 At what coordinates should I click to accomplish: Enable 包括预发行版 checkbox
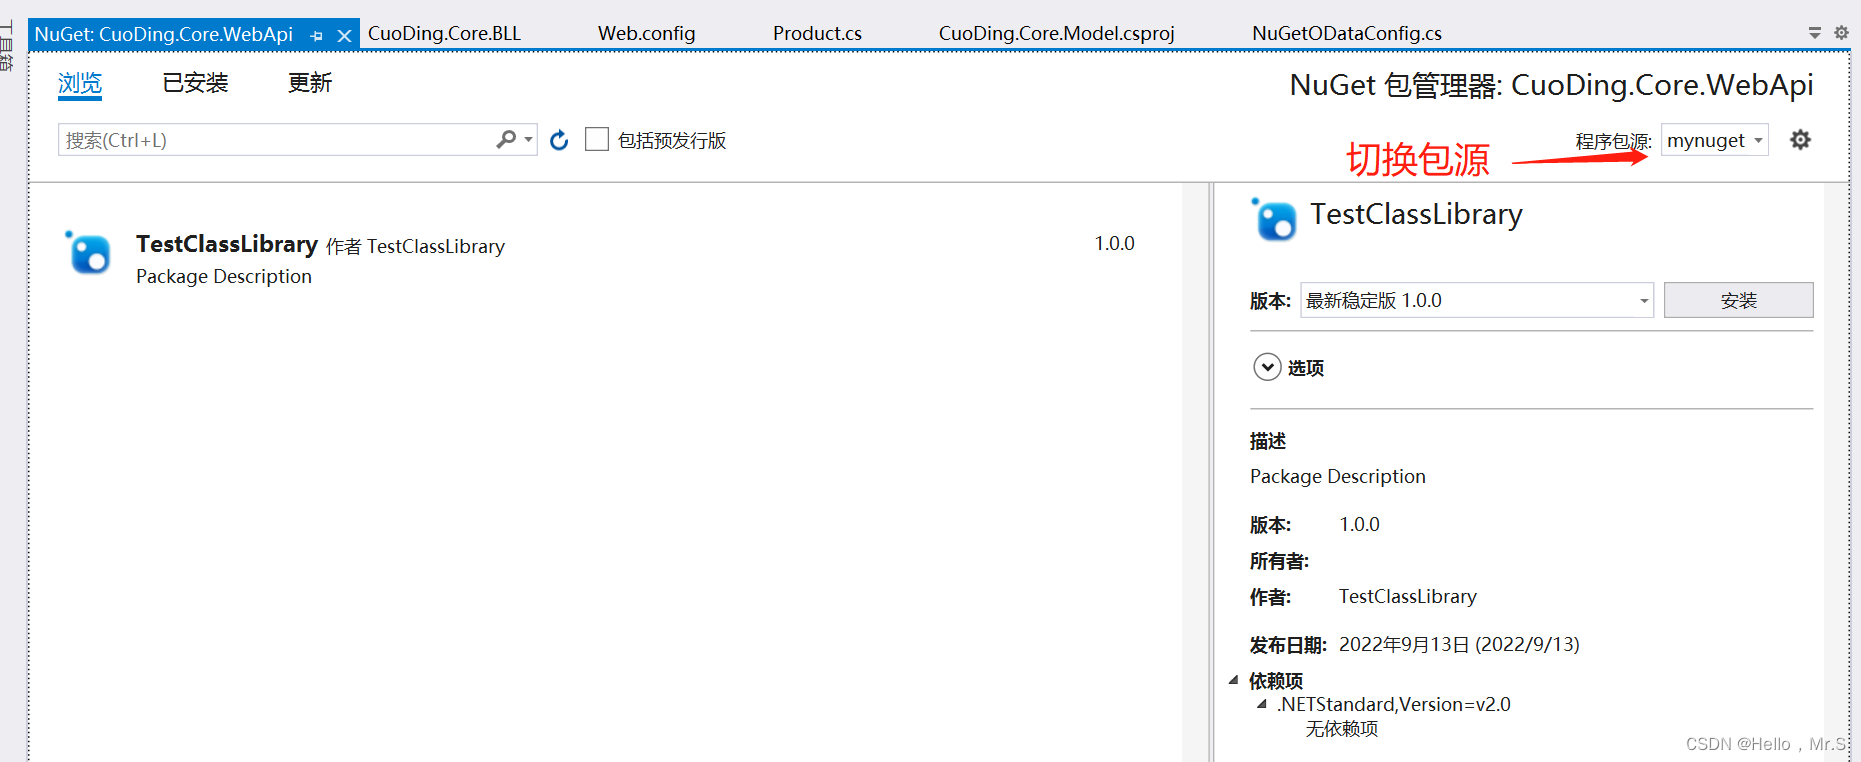[x=597, y=139]
